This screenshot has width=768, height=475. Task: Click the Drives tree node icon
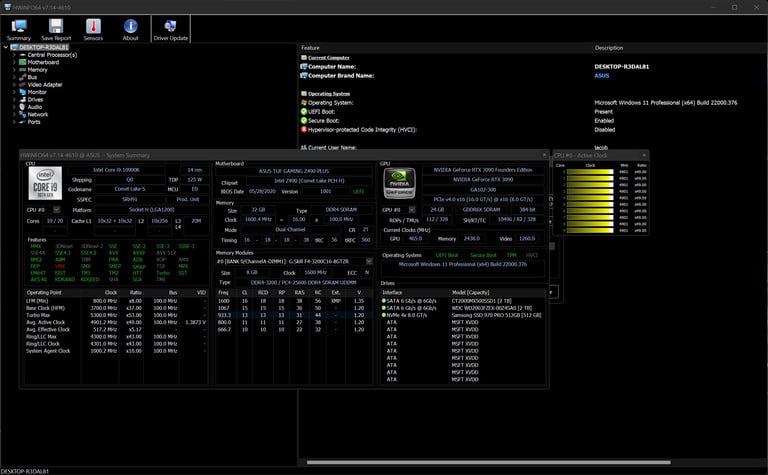[22, 99]
